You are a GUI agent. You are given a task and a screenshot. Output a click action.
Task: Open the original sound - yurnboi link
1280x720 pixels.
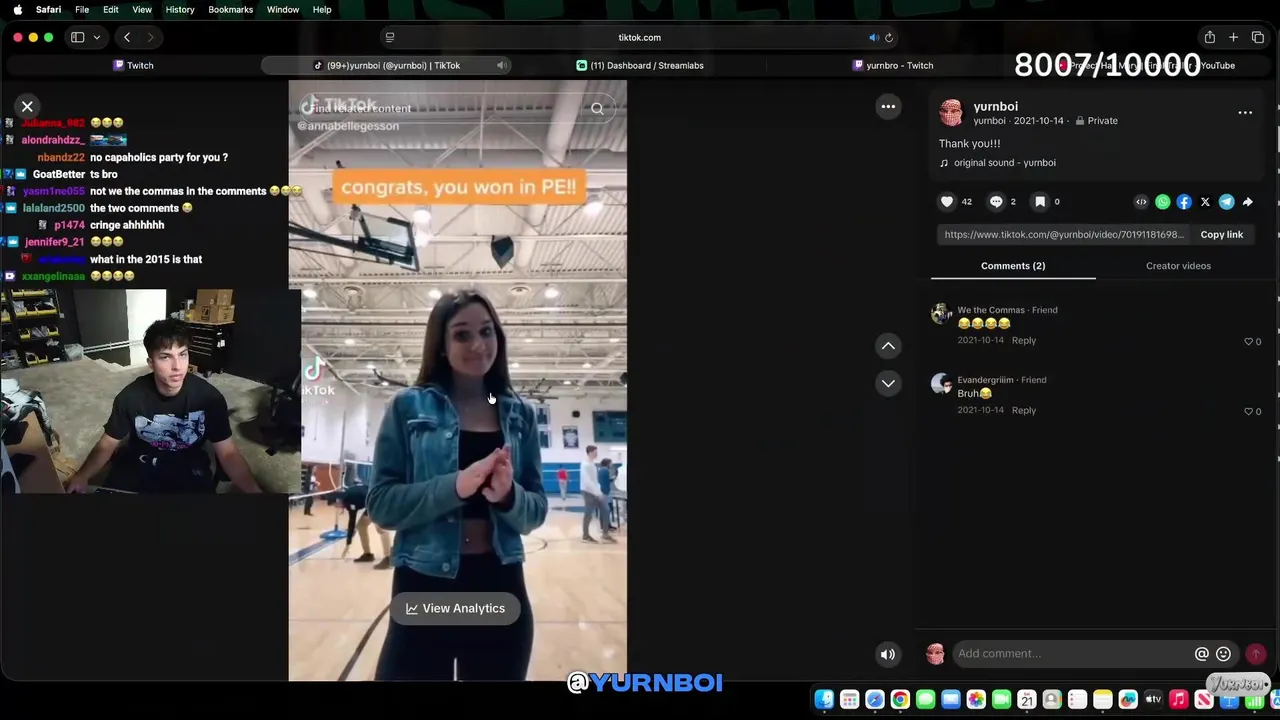coord(1004,163)
